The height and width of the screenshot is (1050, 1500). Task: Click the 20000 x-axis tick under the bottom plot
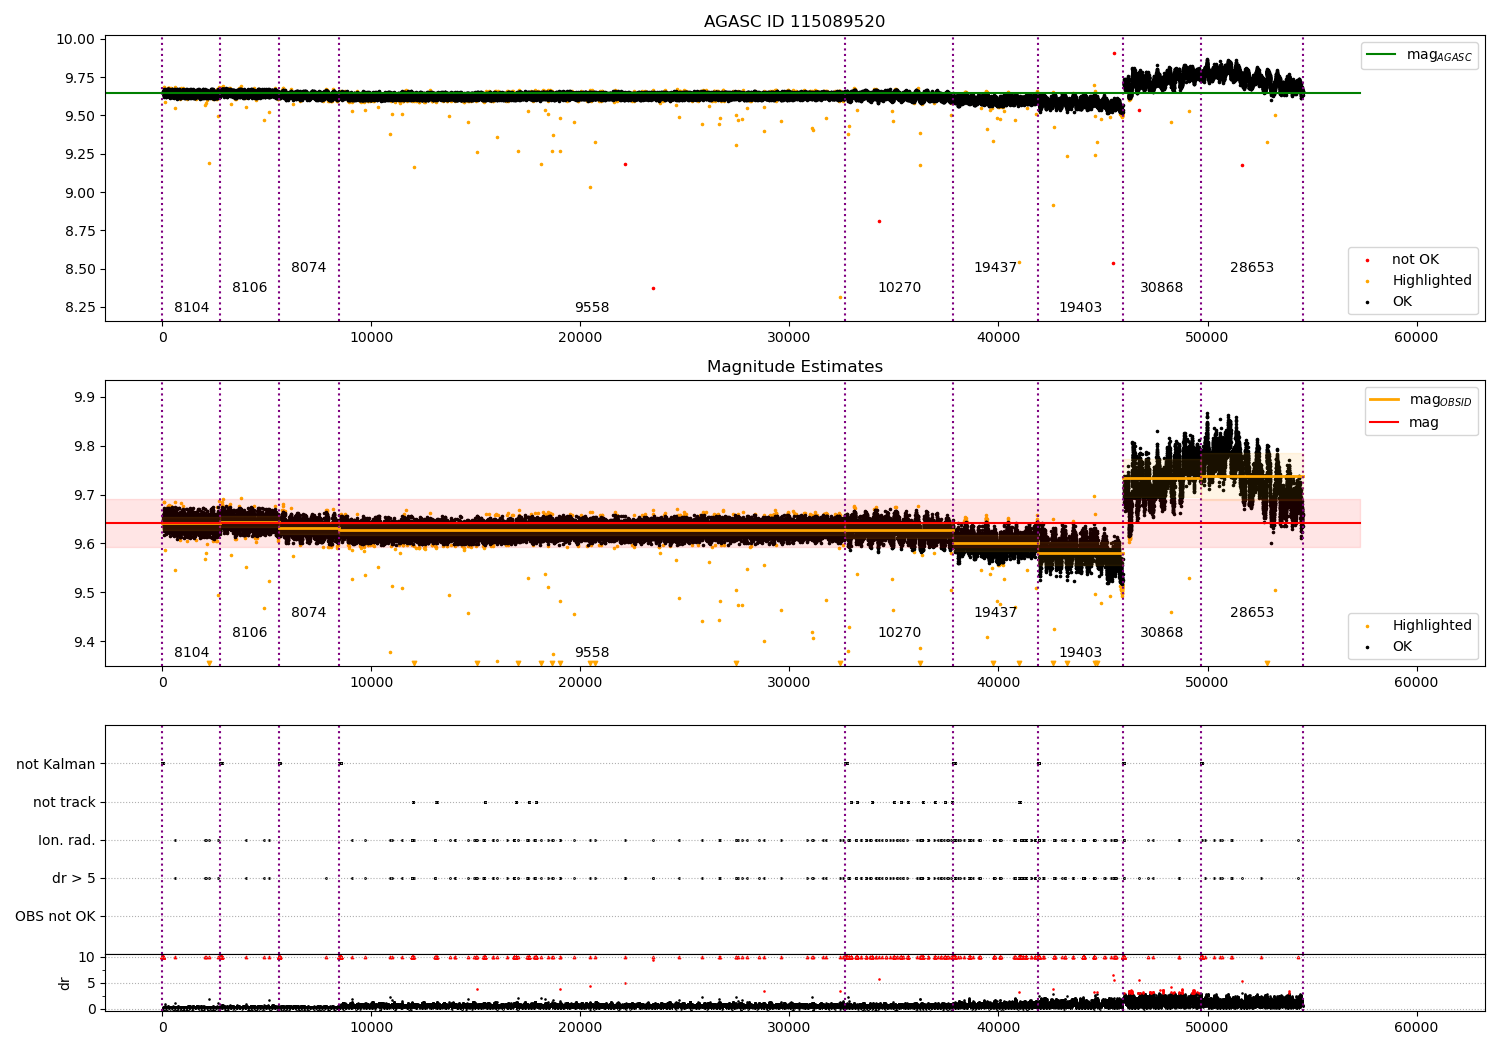click(x=580, y=1028)
